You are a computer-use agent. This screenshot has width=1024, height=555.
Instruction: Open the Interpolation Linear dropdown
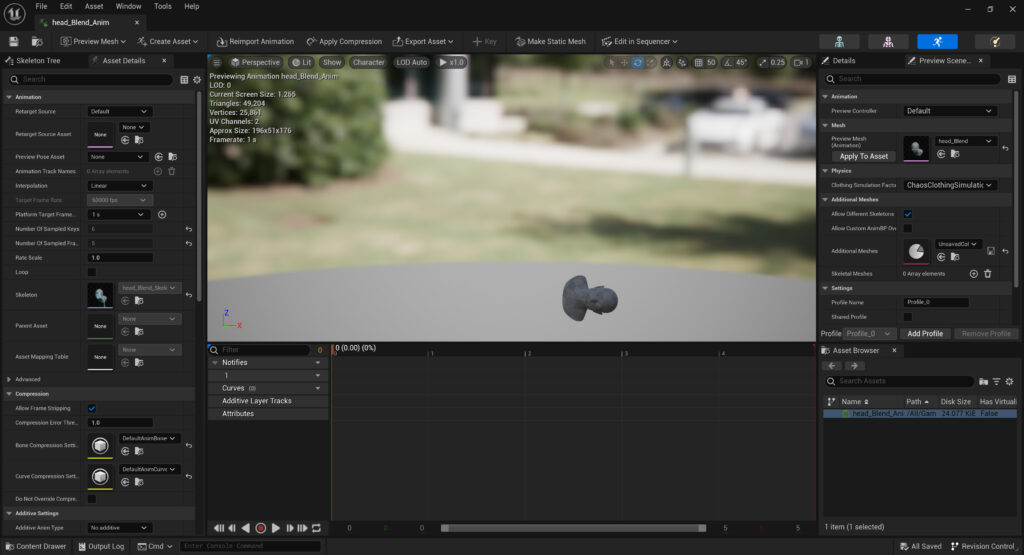pos(119,185)
